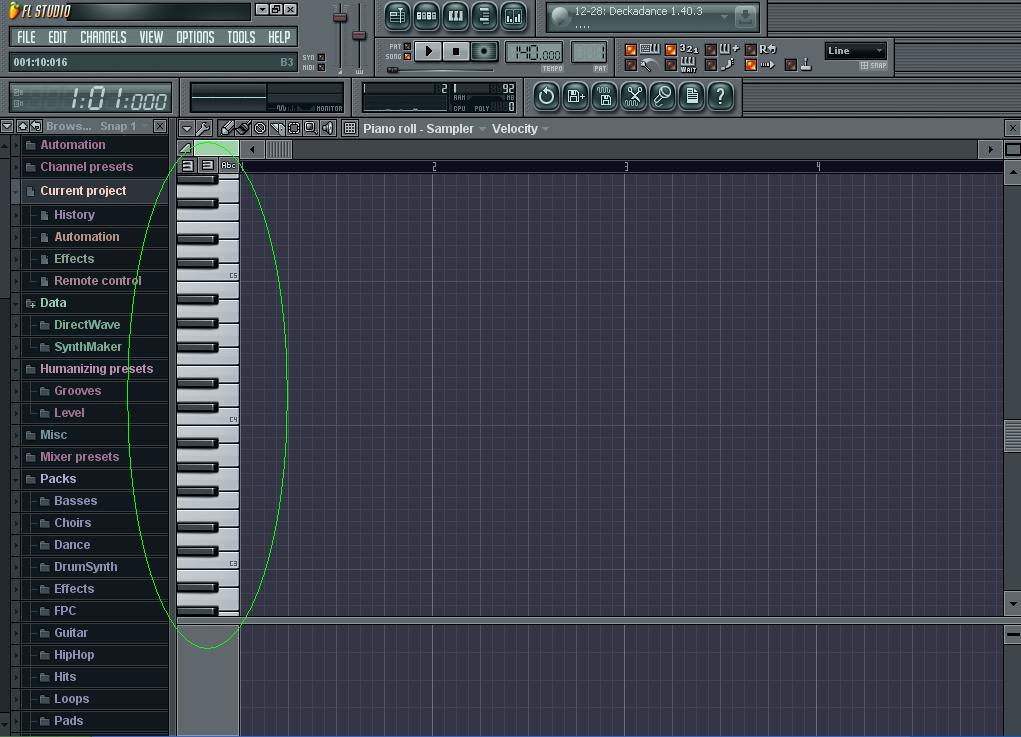Toggle Wait for input before recording
This screenshot has height=737, width=1021.
[671, 64]
